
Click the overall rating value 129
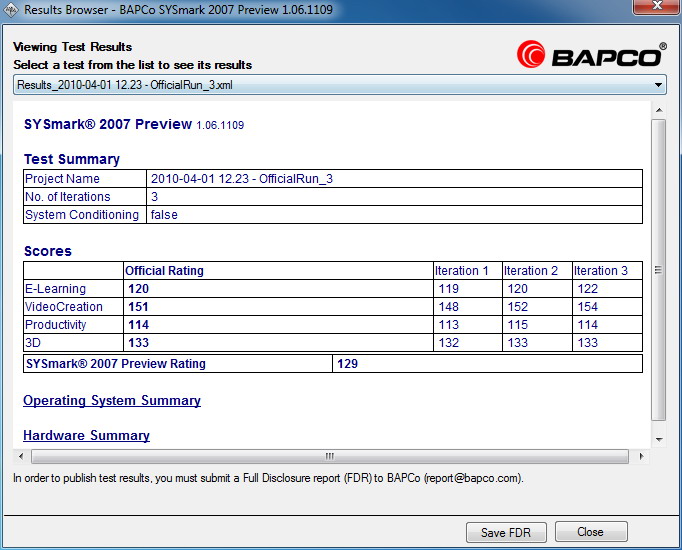click(x=347, y=363)
